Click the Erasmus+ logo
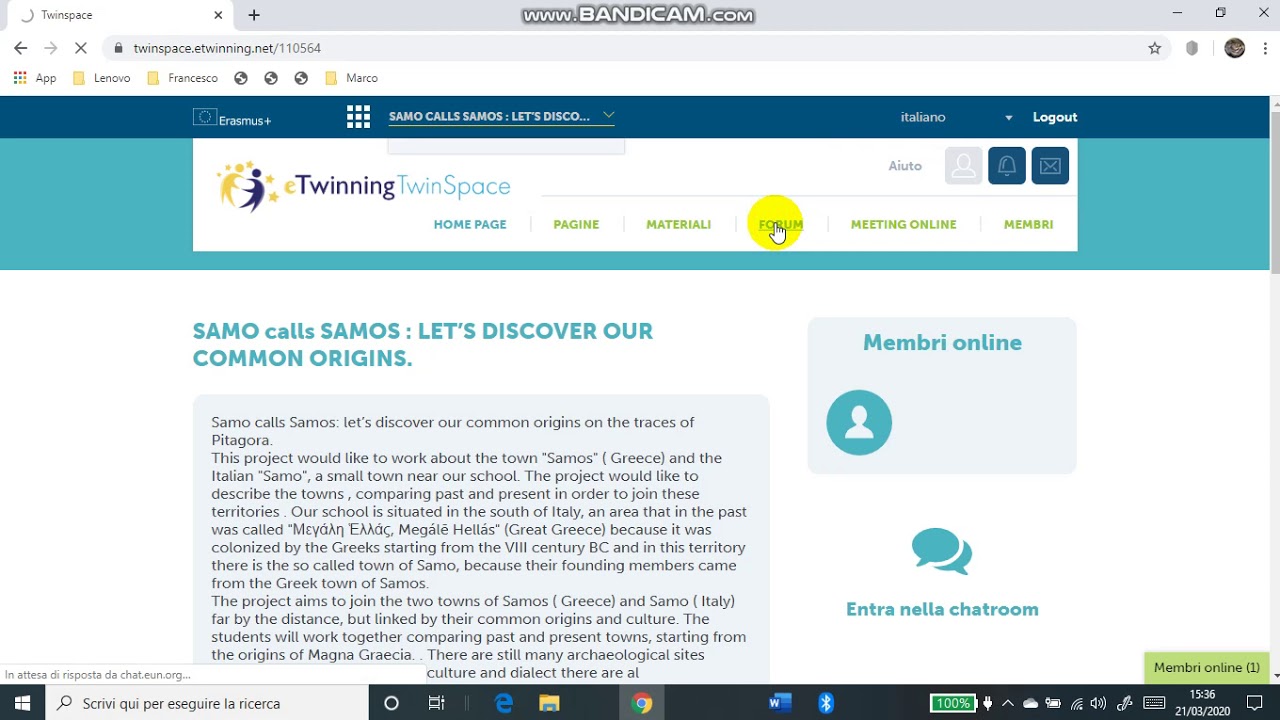This screenshot has height=720, width=1280. coord(232,118)
